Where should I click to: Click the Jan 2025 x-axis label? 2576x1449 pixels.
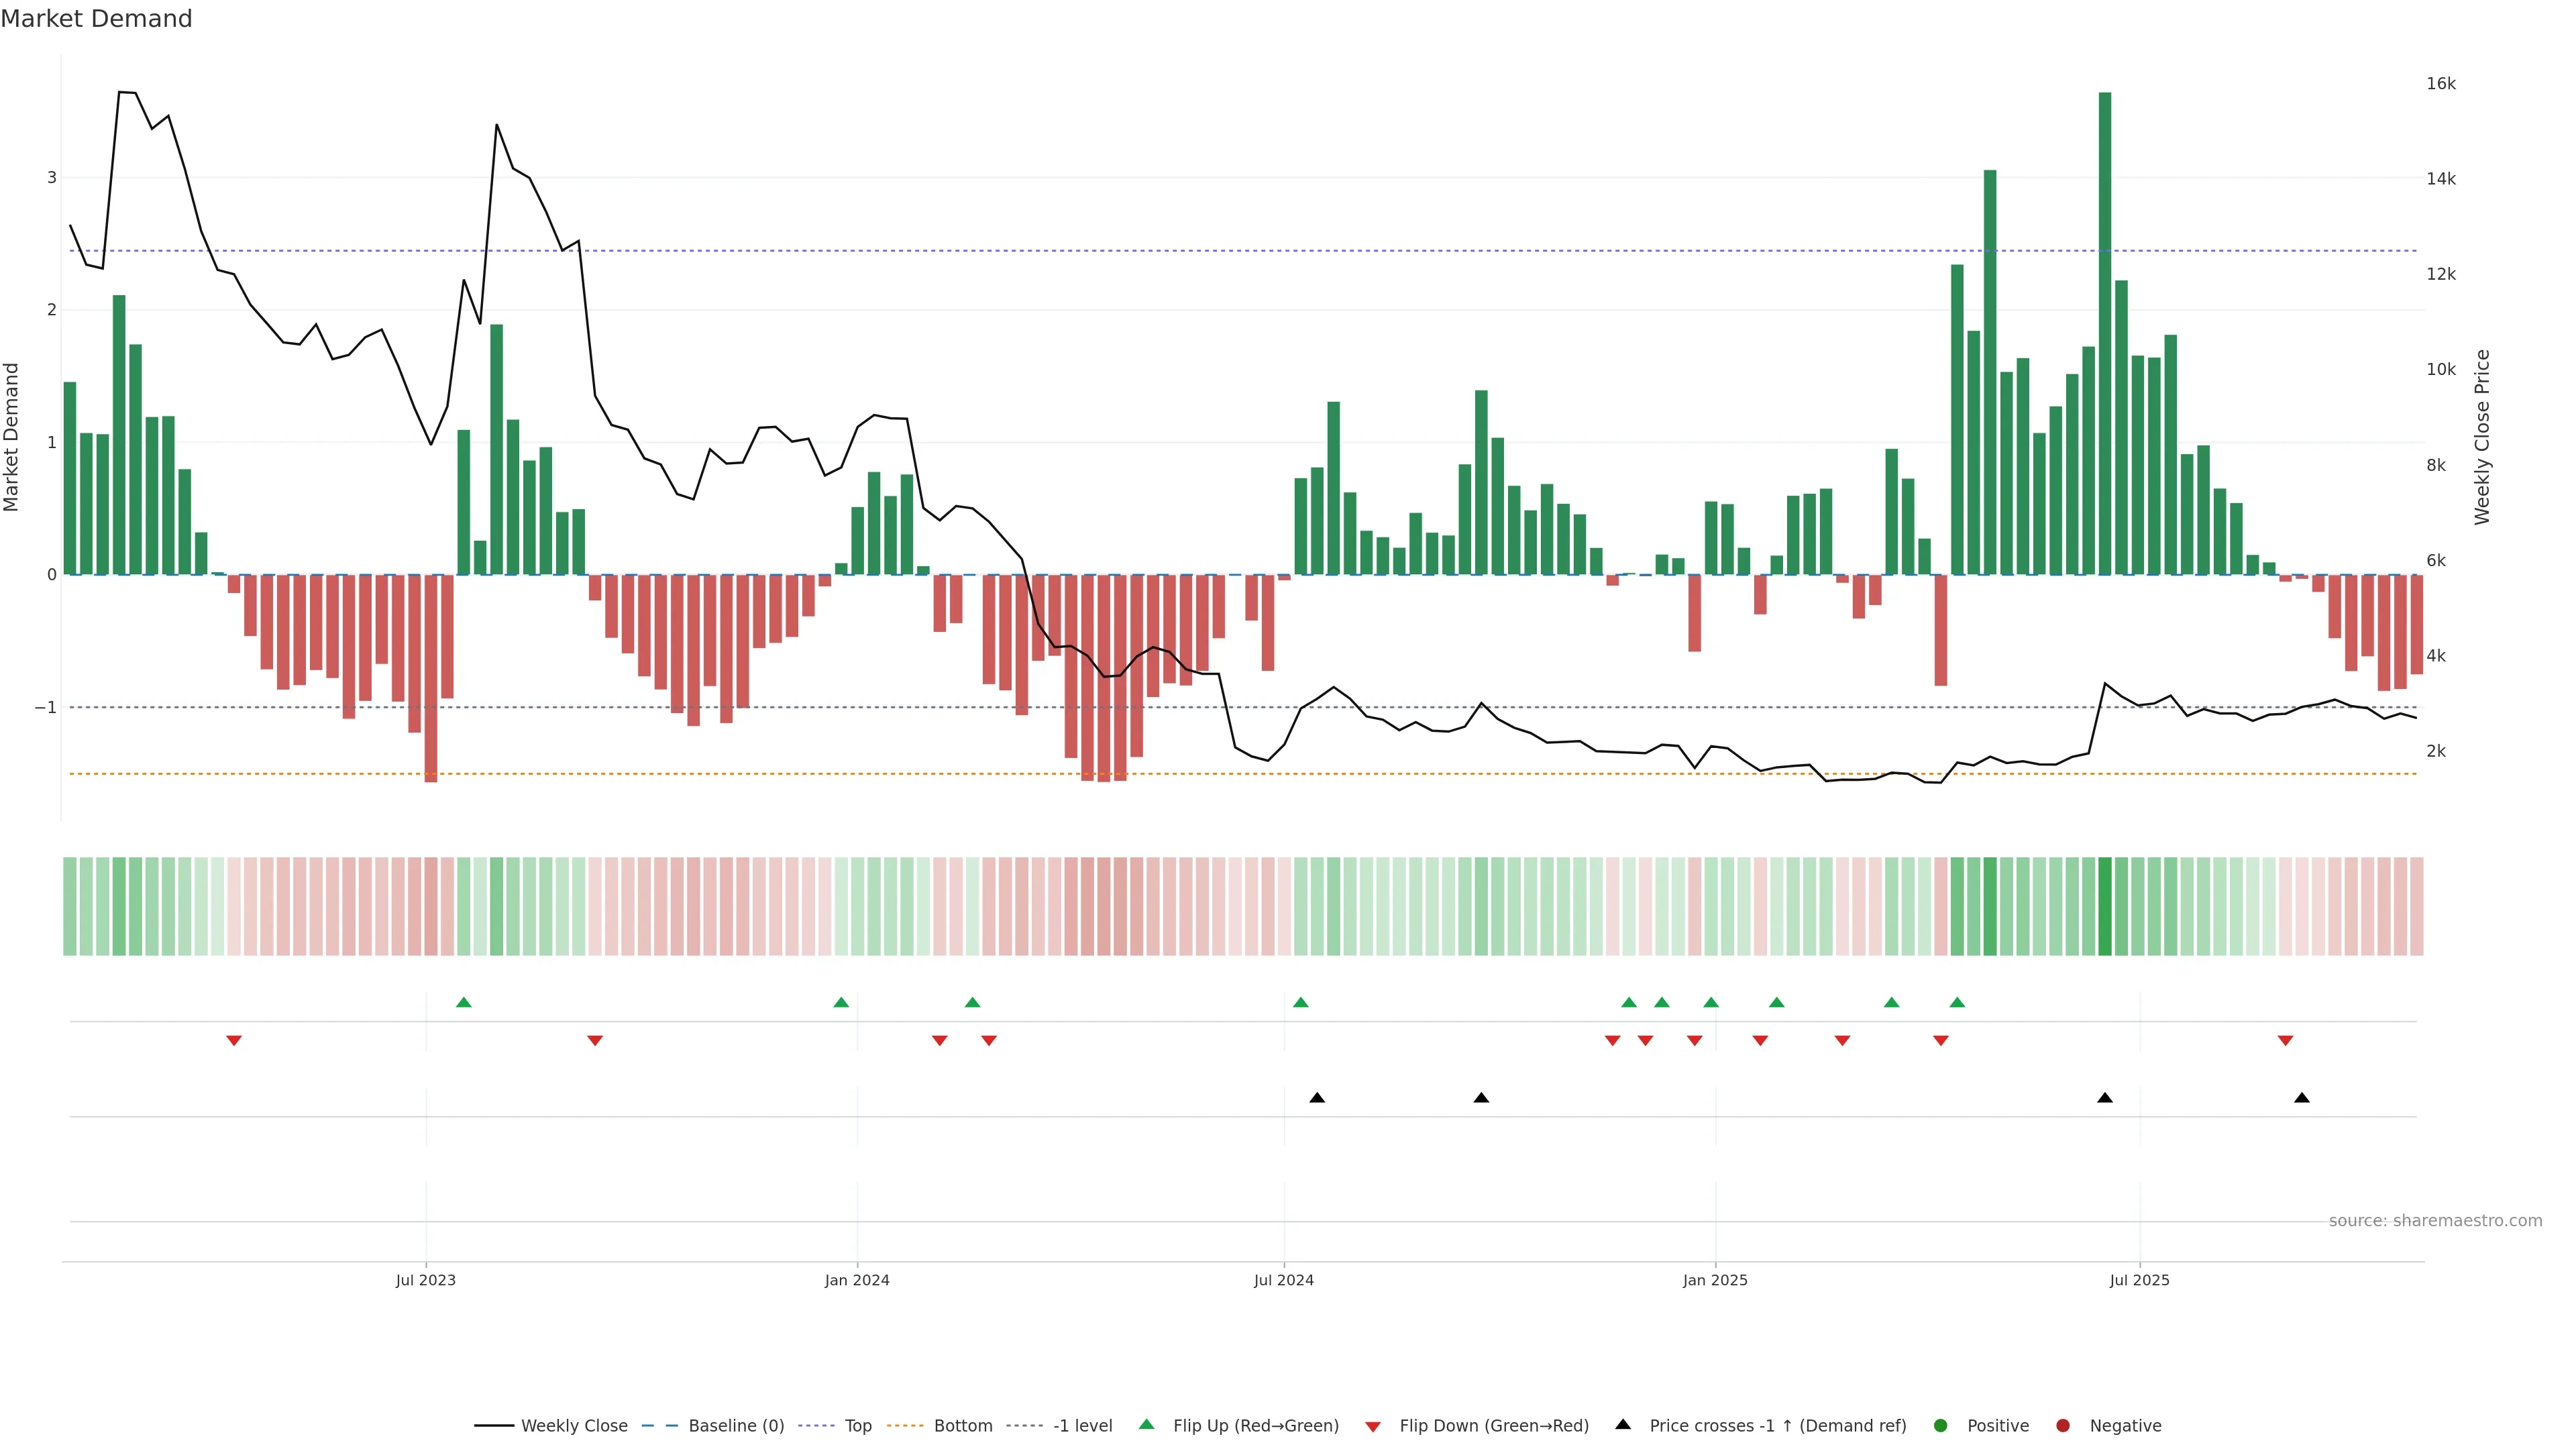click(x=1715, y=1280)
